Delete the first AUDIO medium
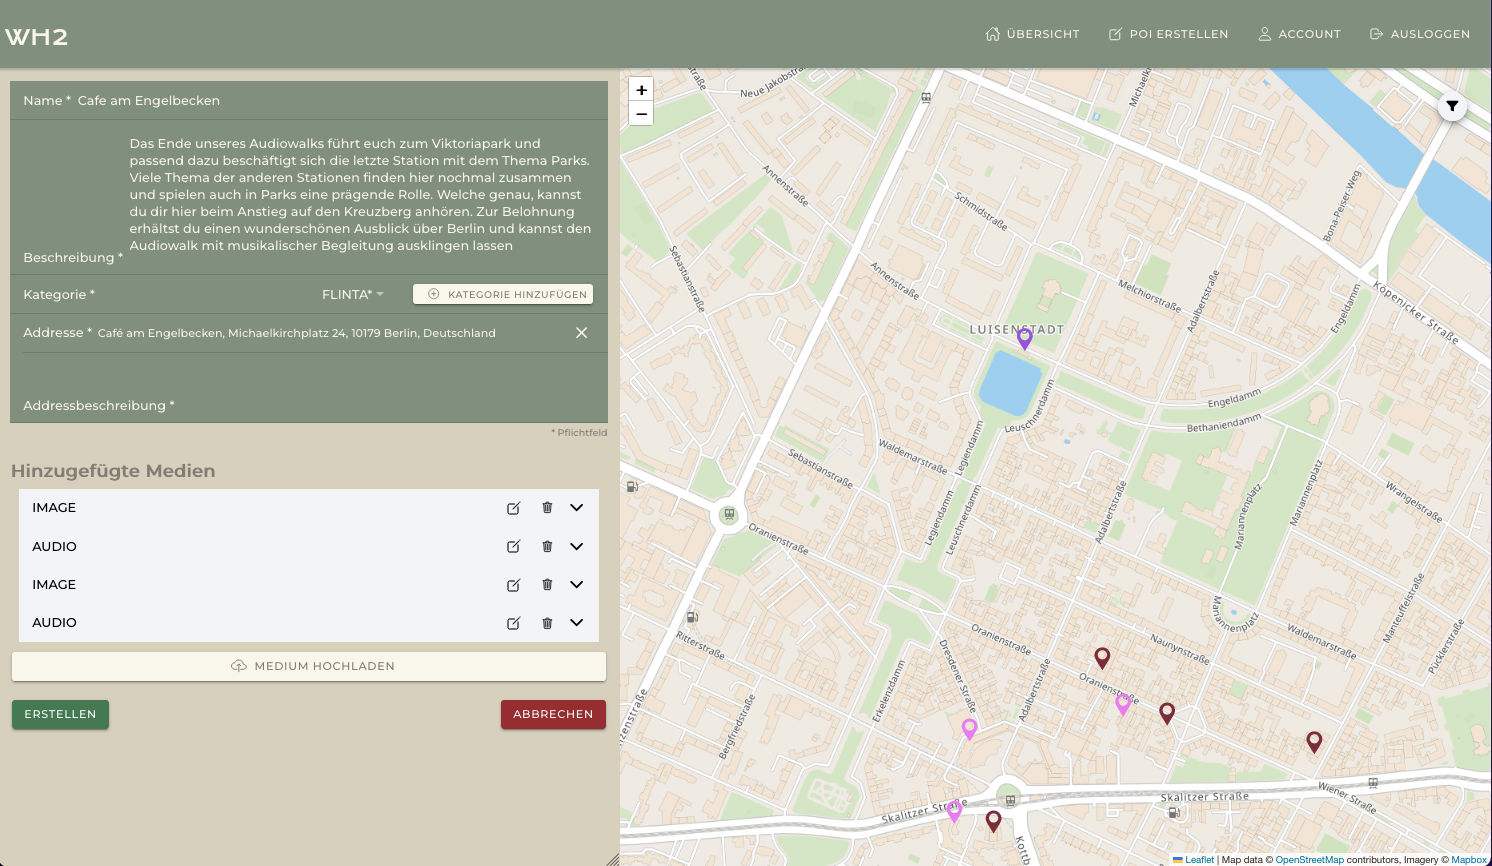1492x866 pixels. pos(547,547)
